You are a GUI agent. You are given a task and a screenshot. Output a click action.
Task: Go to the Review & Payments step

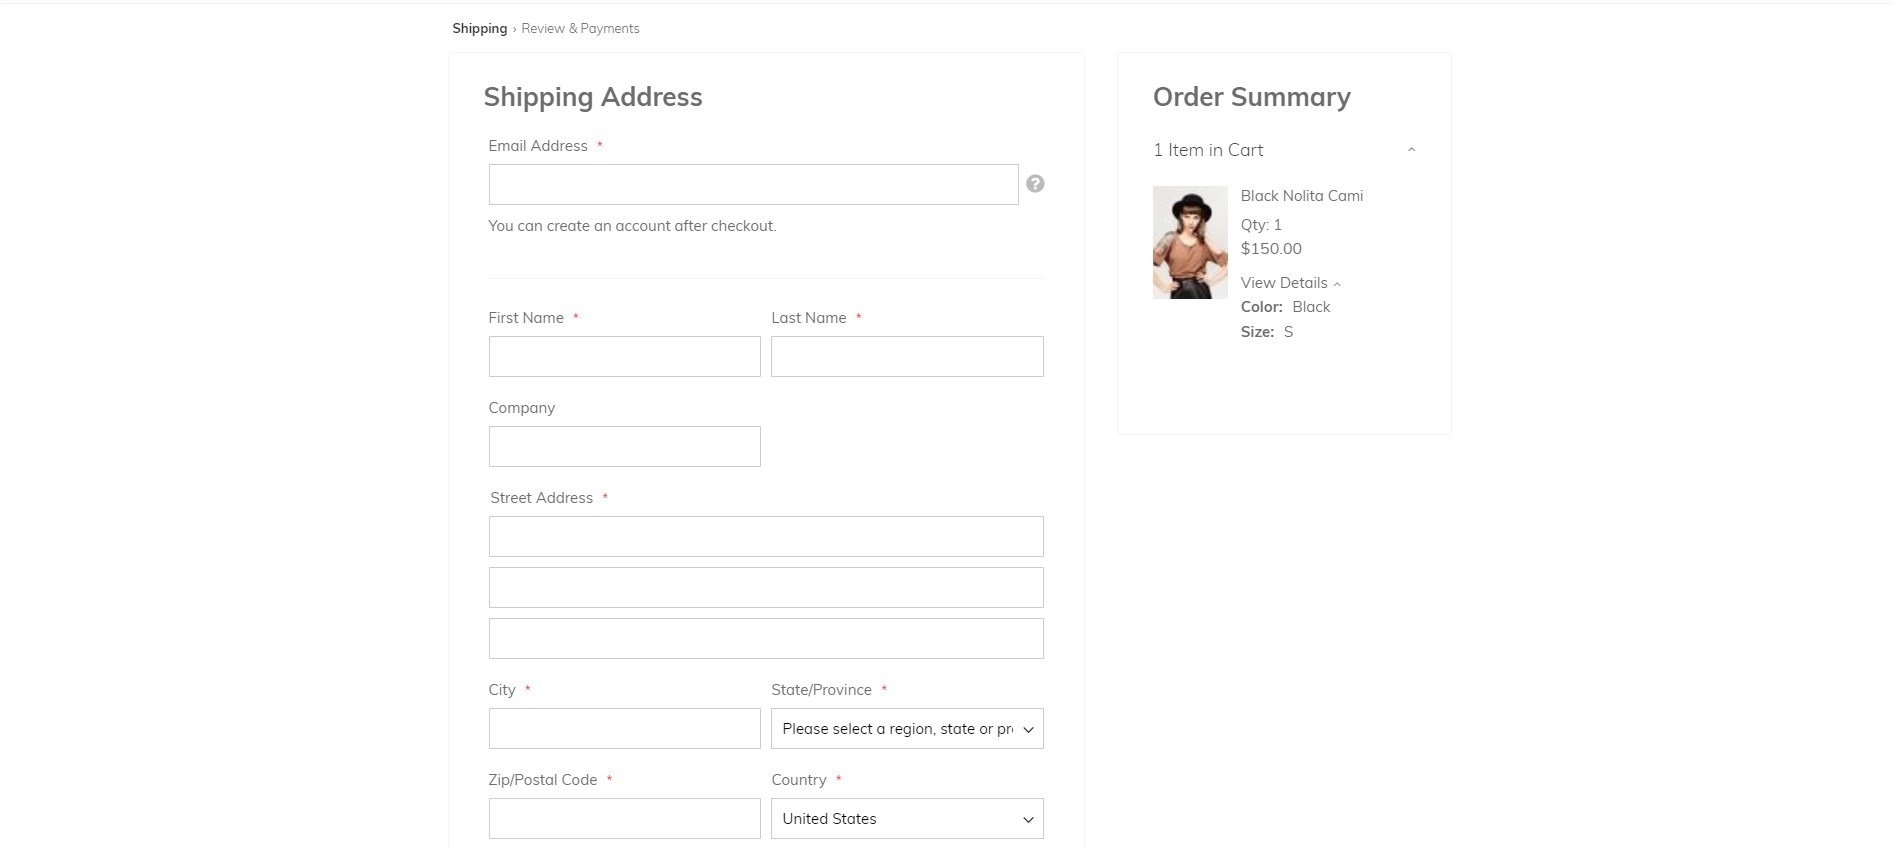[580, 29]
